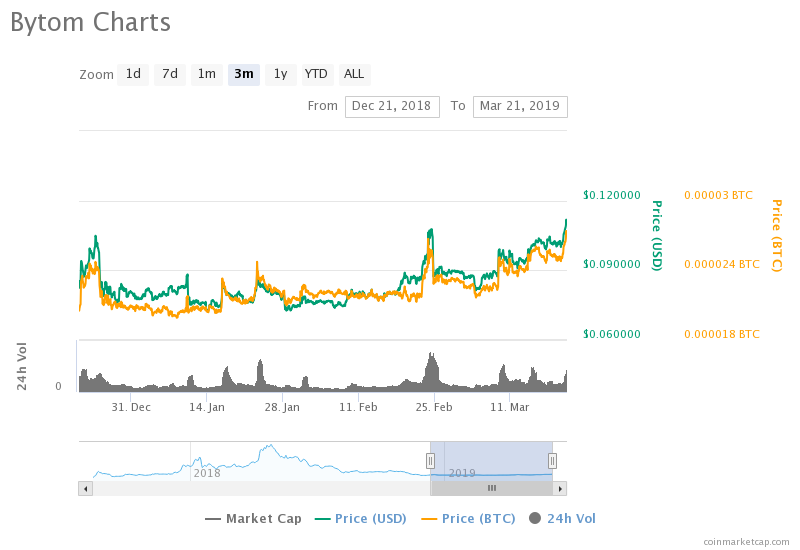Toggle Market Cap series in legend
The height and width of the screenshot is (550, 800).
pyautogui.click(x=253, y=518)
